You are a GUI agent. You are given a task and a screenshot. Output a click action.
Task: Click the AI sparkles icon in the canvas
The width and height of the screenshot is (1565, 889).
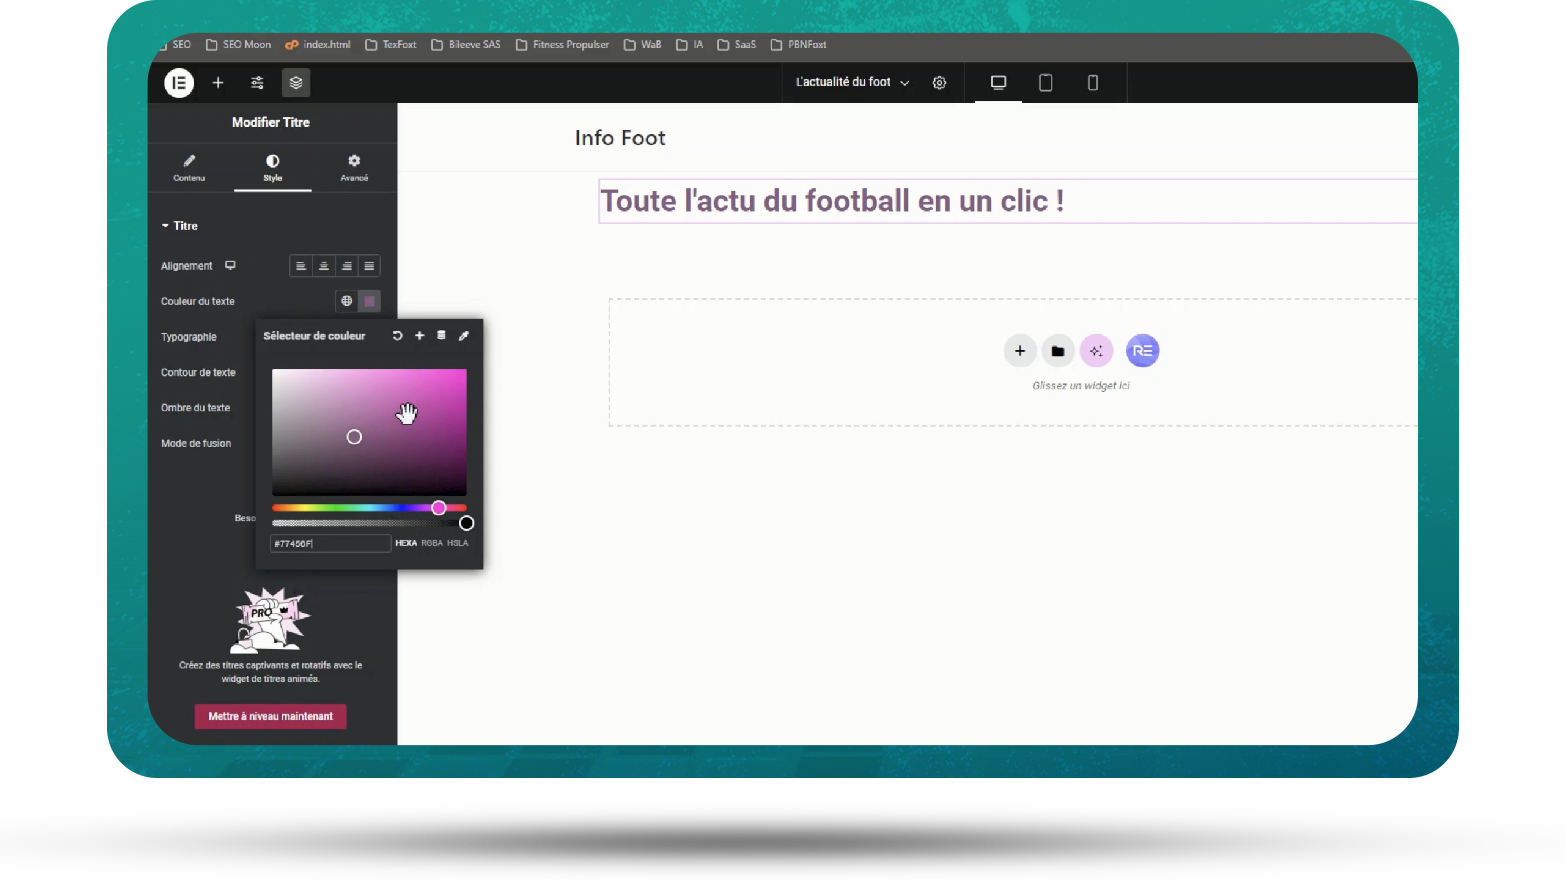(1096, 351)
